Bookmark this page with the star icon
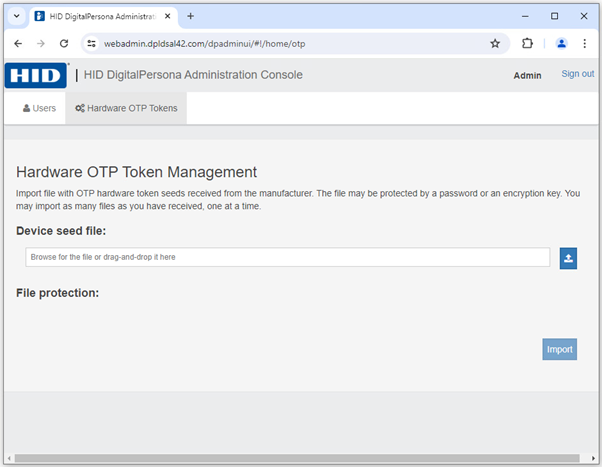The image size is (602, 467). click(x=494, y=44)
